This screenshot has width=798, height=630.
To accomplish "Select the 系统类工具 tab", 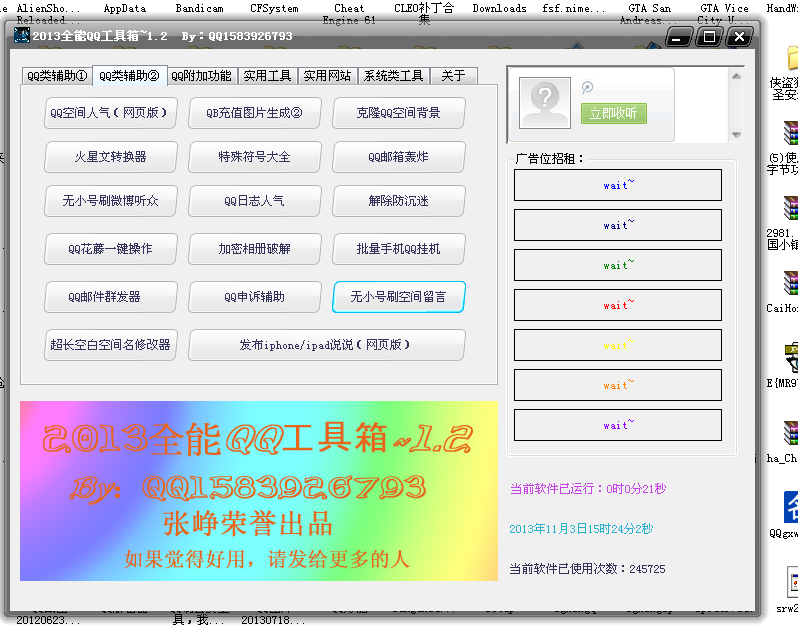I will [x=393, y=76].
